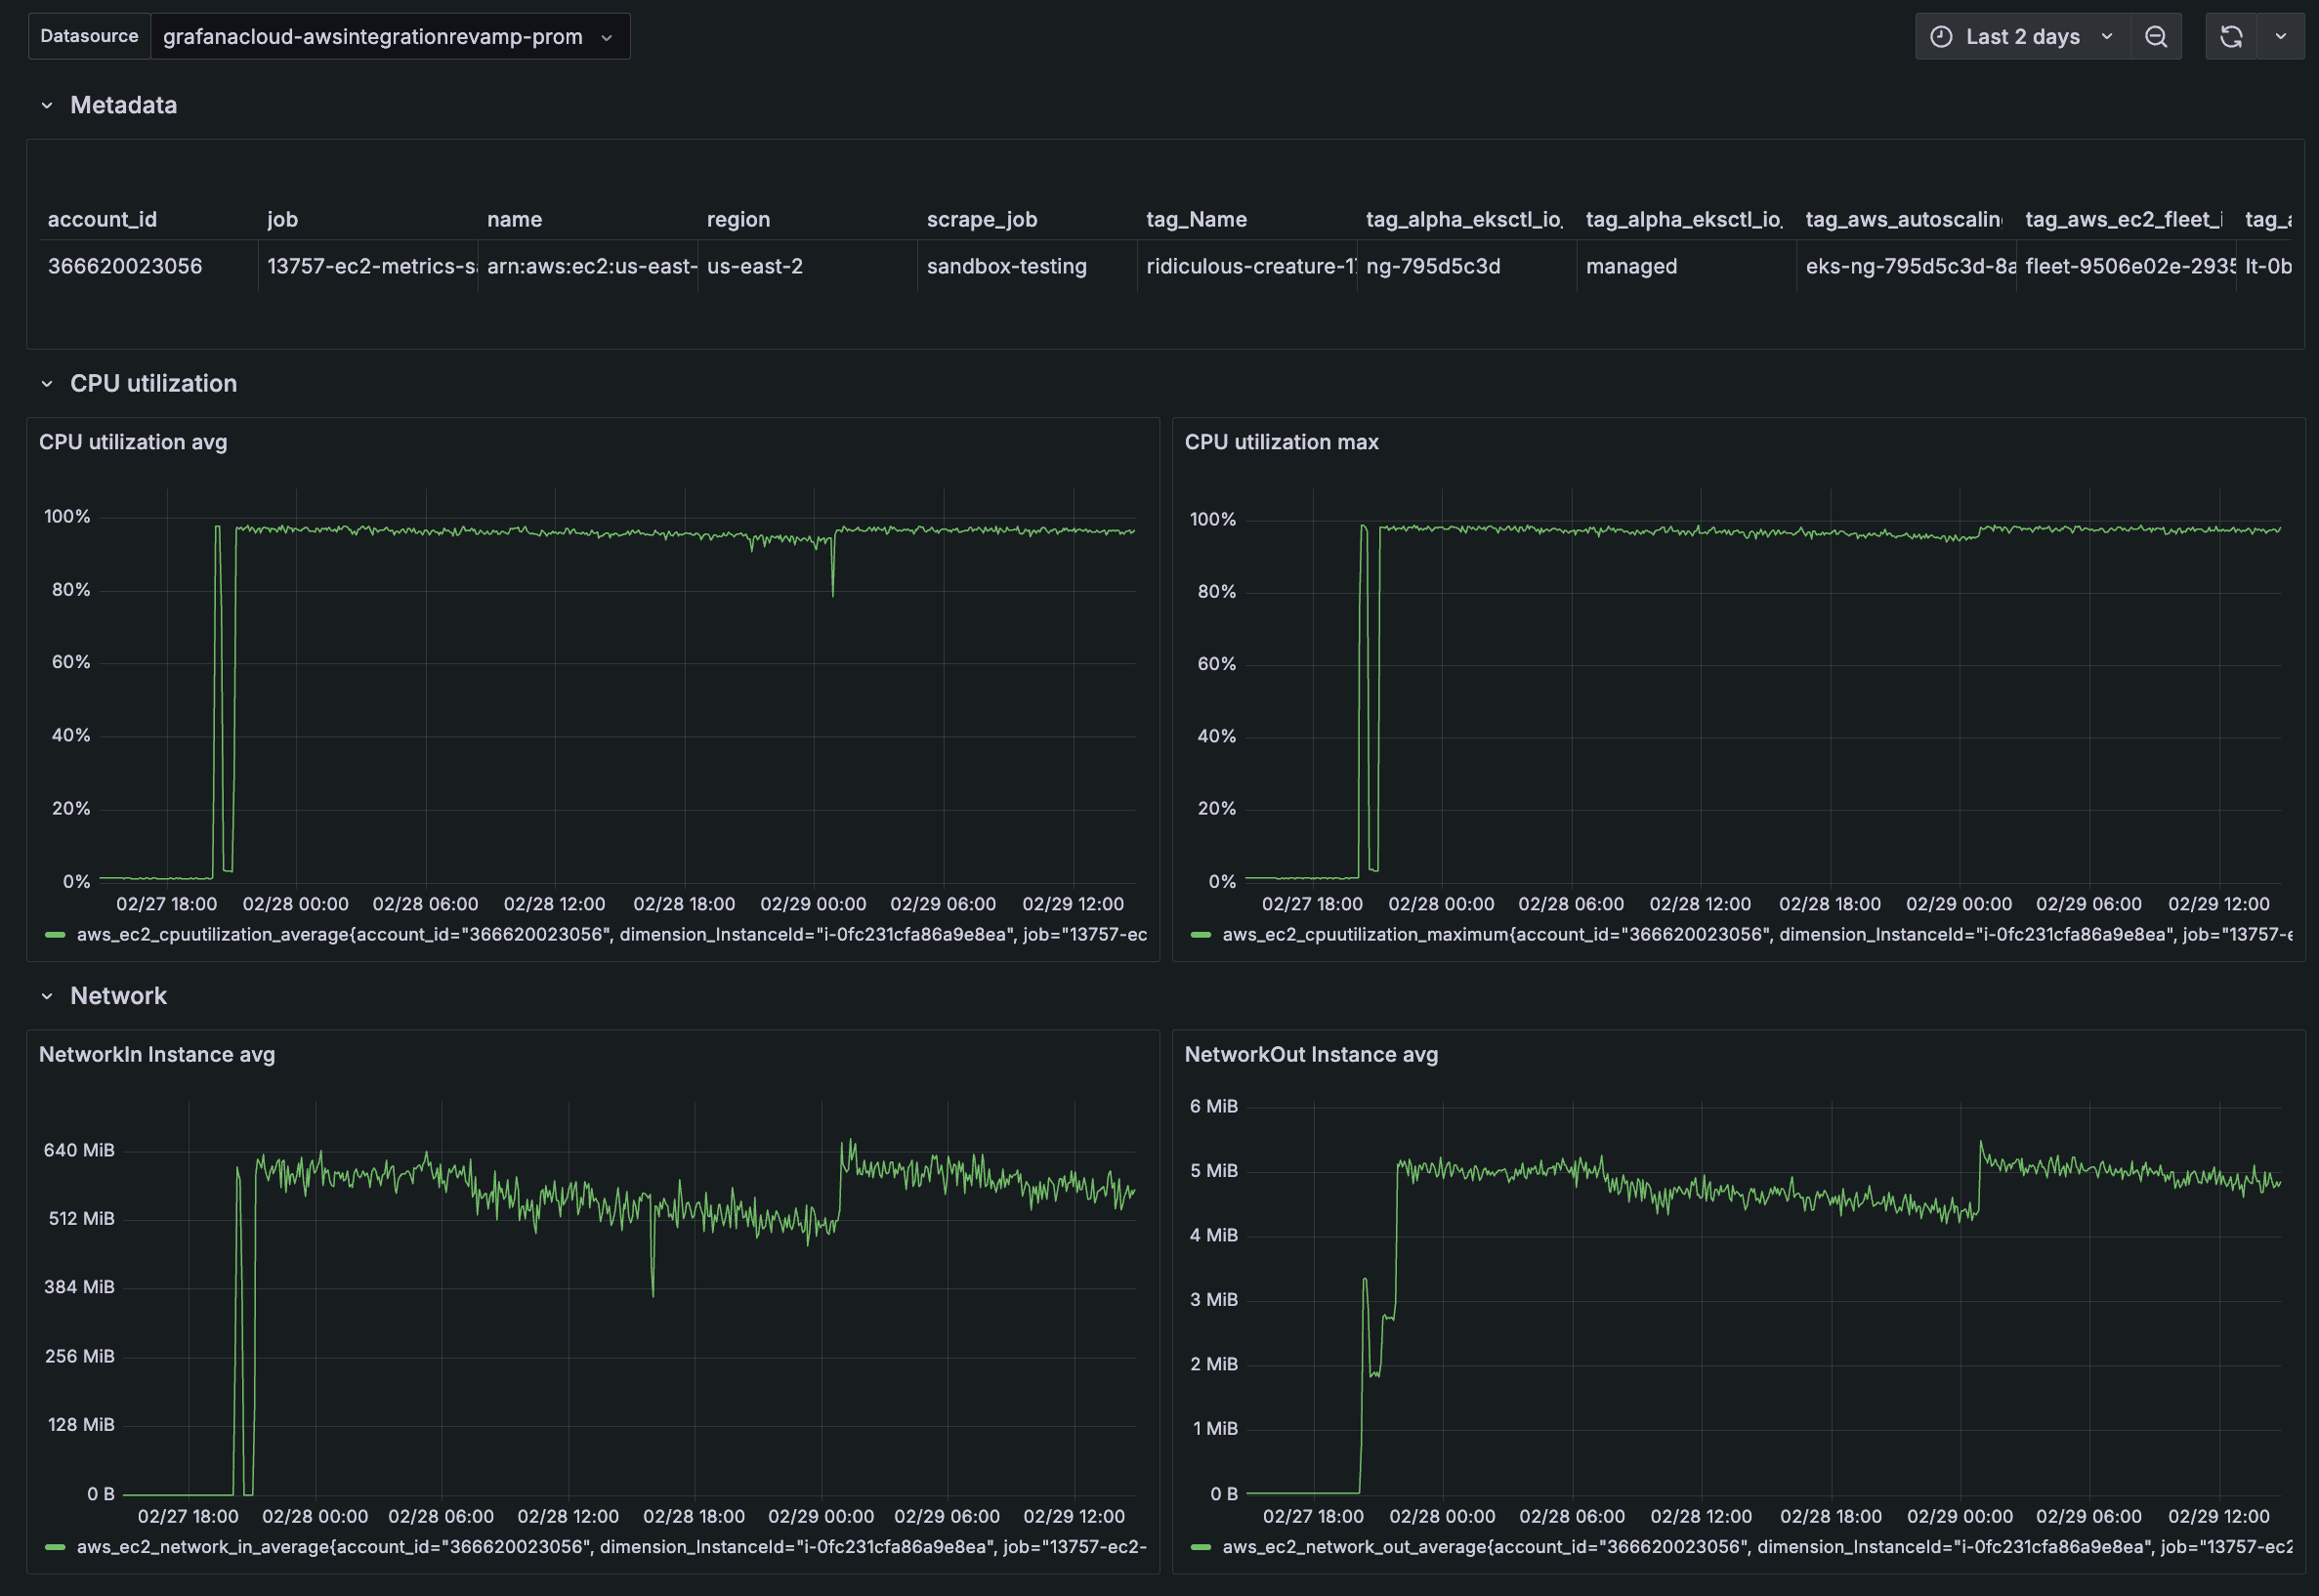Click the scrape_job column header
Screen dimensions: 2319x1596
click(x=981, y=219)
